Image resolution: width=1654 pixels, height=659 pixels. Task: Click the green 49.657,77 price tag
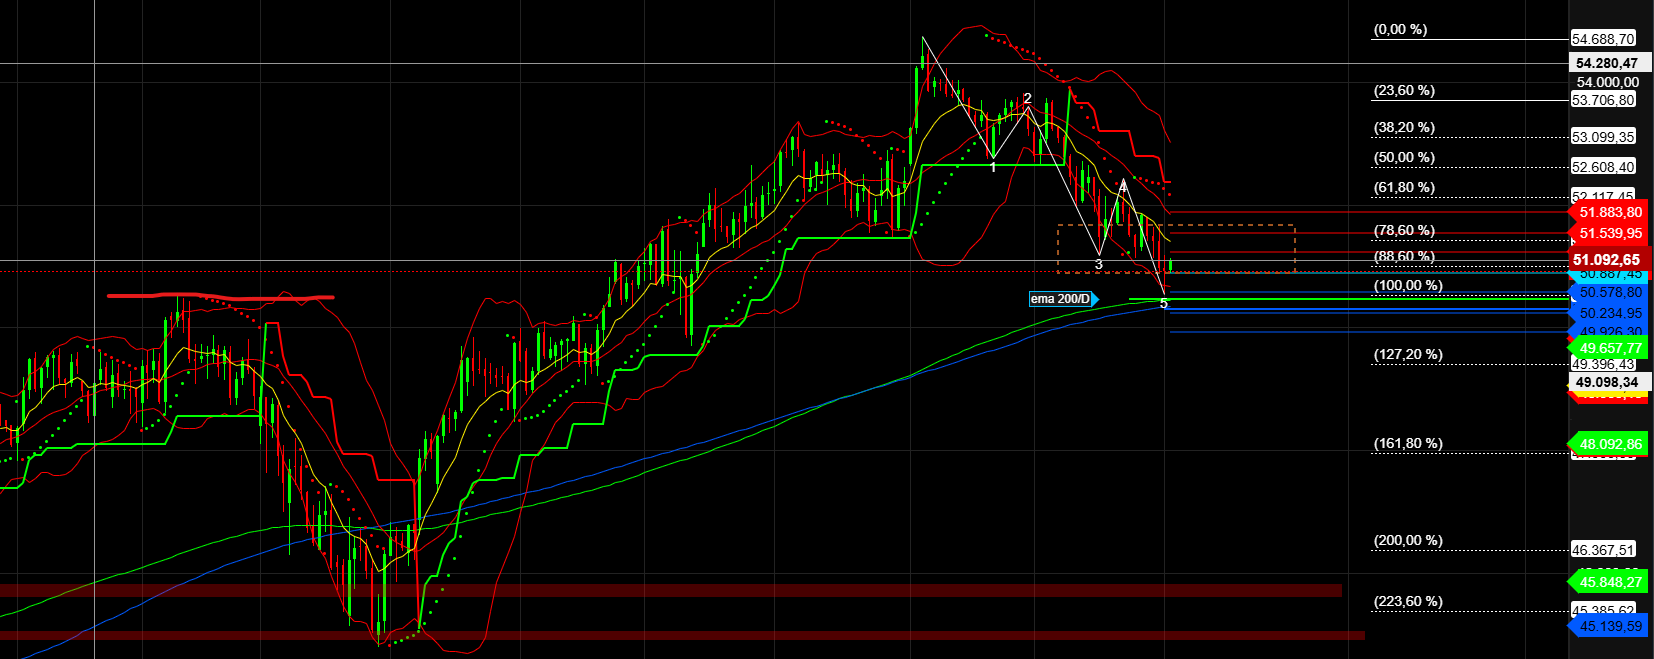click(x=1608, y=348)
